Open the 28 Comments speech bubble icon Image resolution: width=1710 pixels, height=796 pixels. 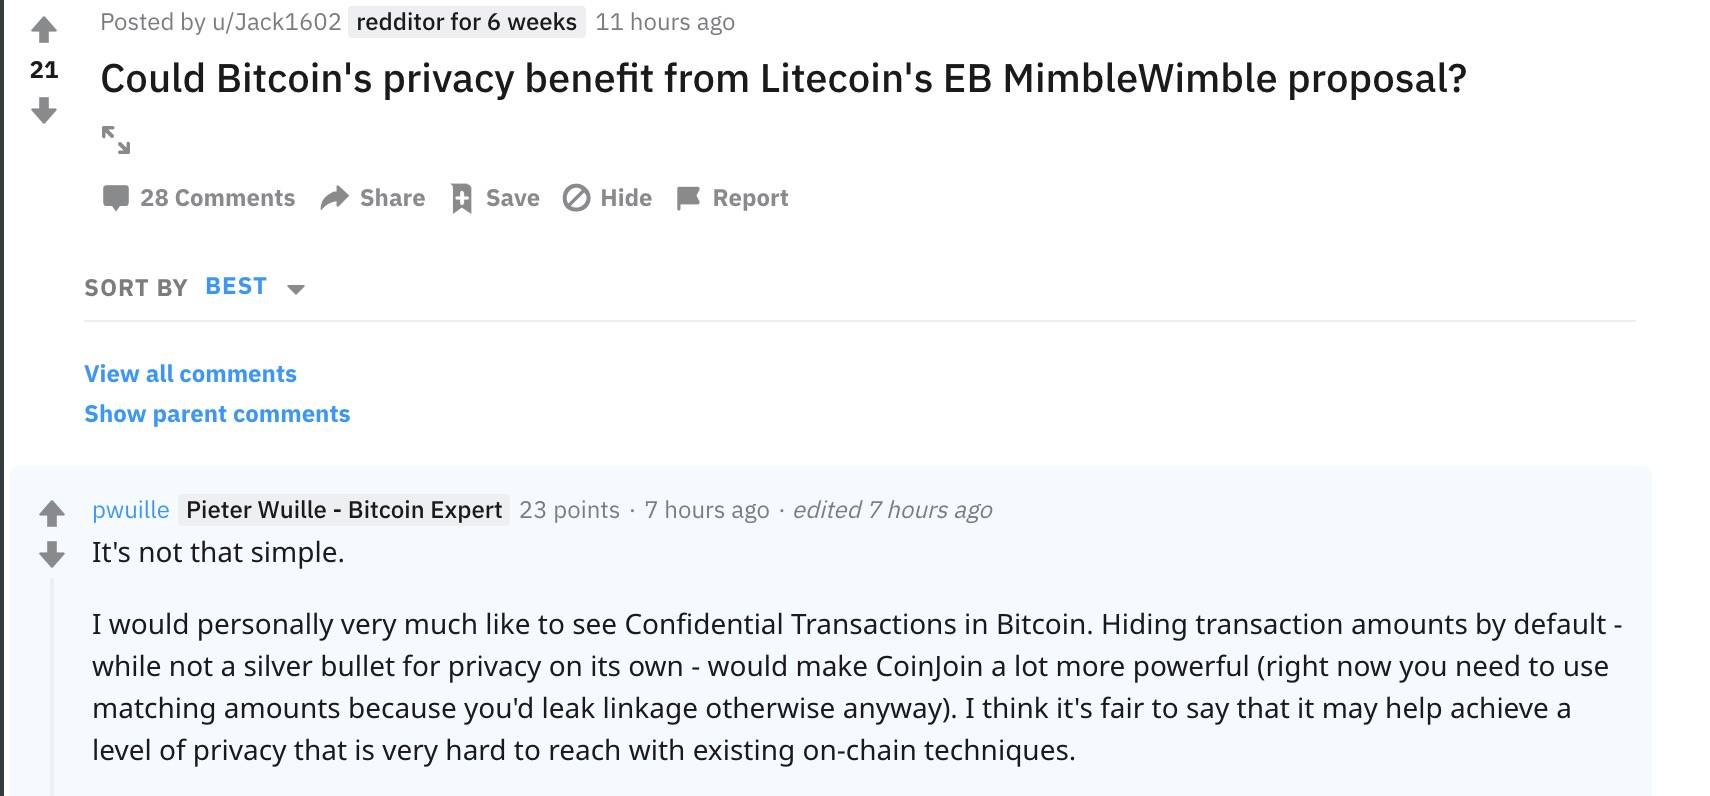tap(116, 198)
